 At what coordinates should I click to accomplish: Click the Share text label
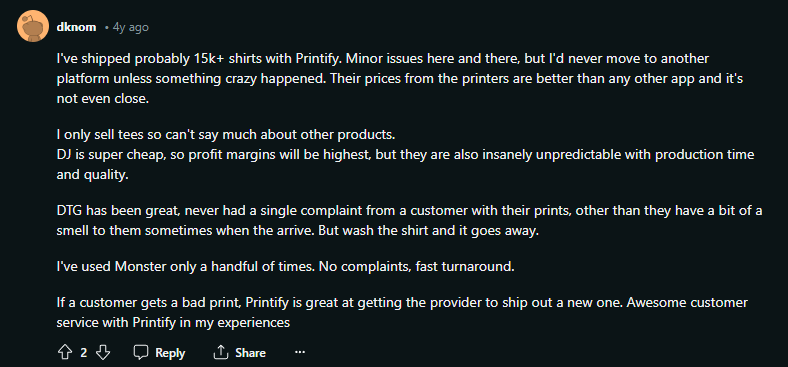pos(250,353)
